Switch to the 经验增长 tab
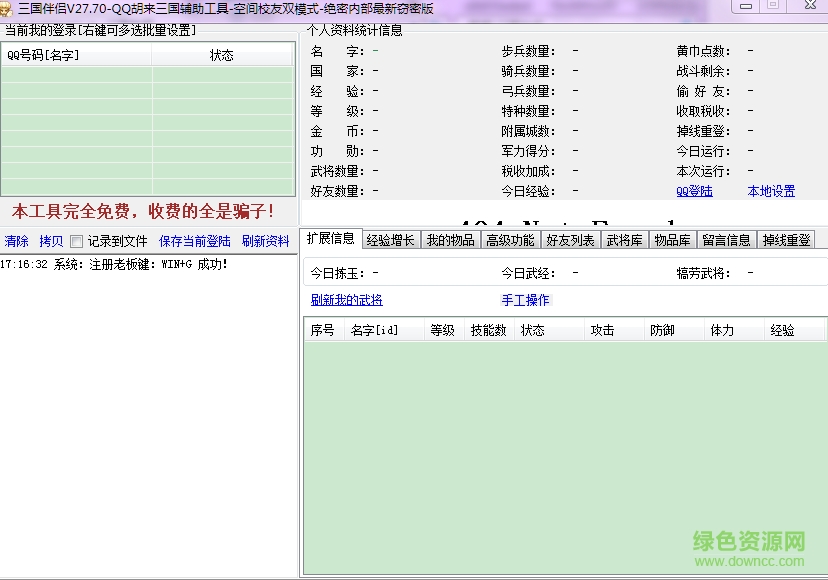Viewport: 828px width, 580px height. [390, 240]
